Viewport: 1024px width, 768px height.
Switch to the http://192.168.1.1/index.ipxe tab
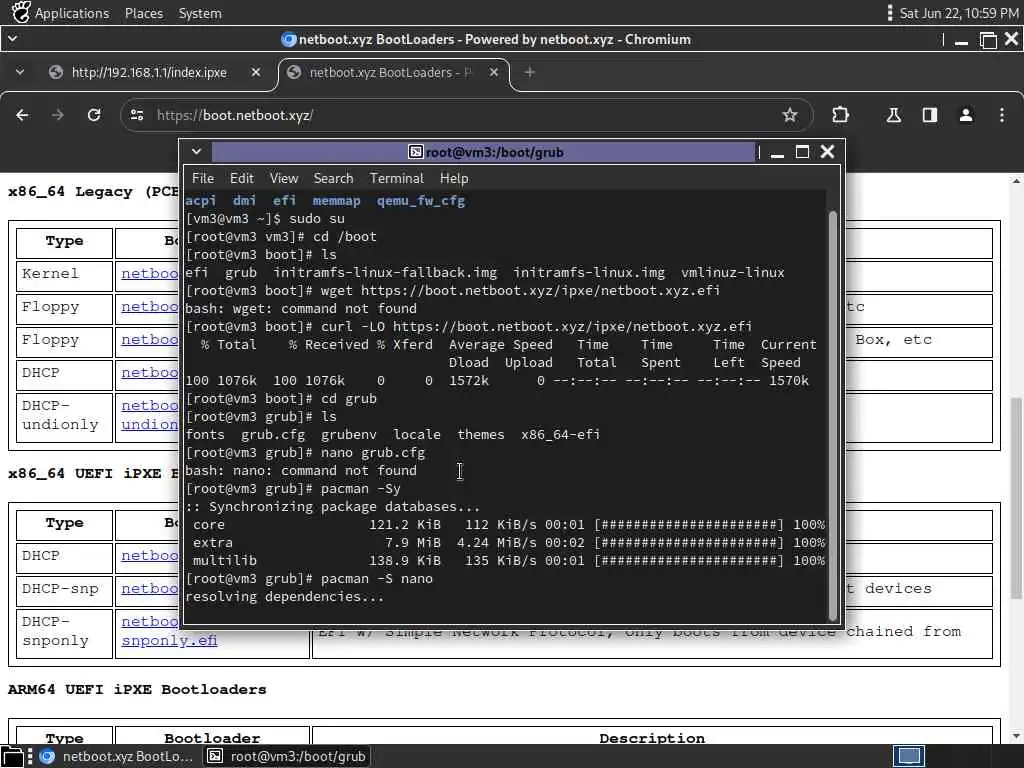[149, 72]
